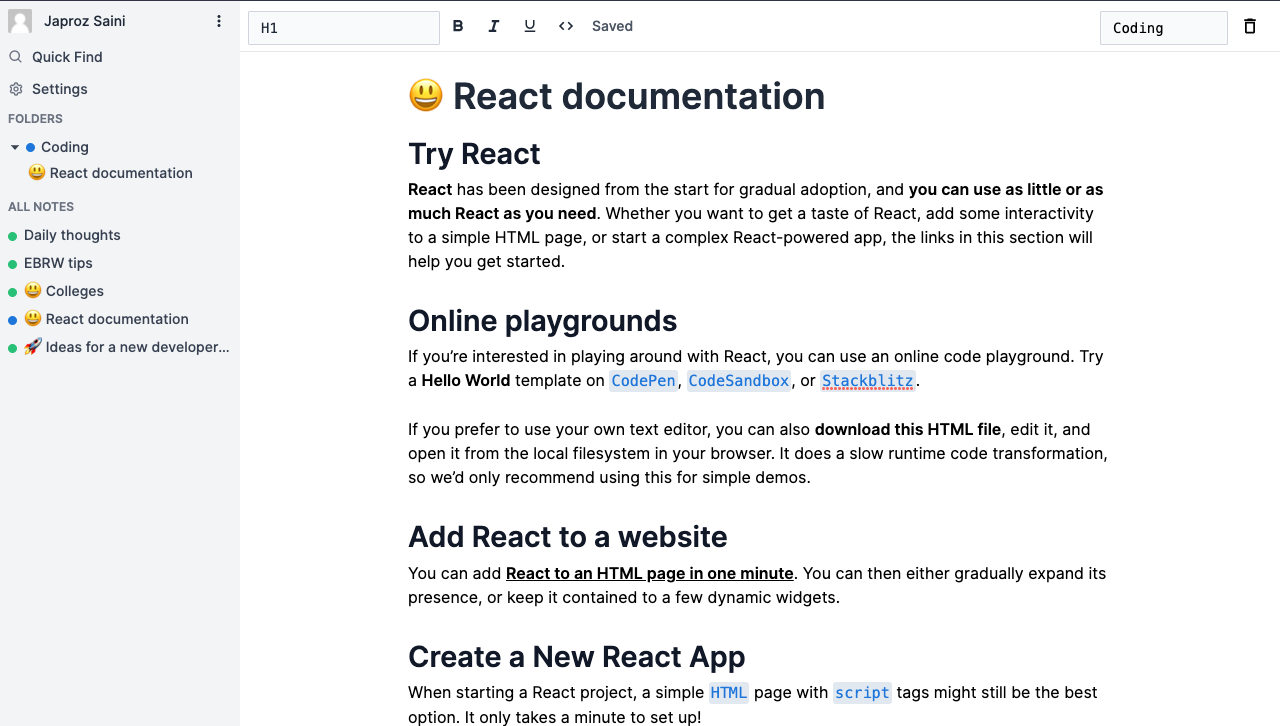Click the Create a New React App heading
The image size is (1280, 726).
pos(577,657)
